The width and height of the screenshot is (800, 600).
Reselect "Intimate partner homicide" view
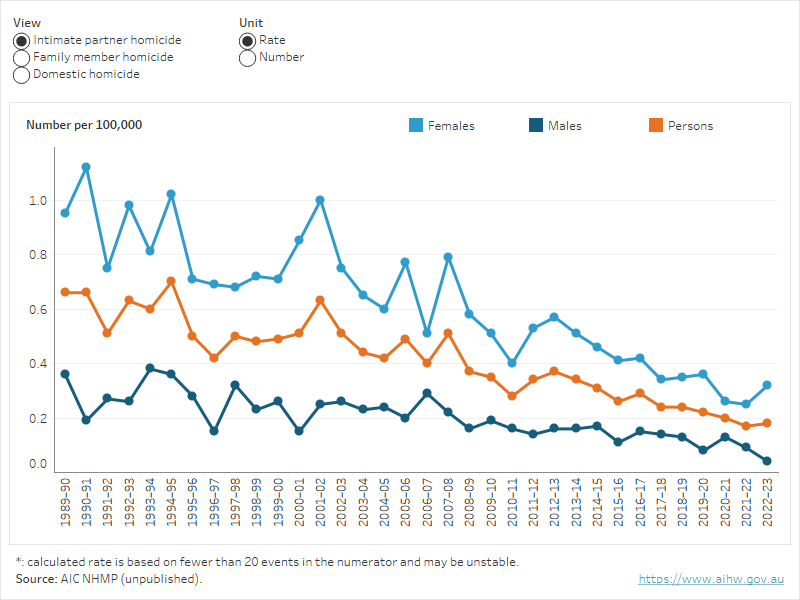pos(21,40)
